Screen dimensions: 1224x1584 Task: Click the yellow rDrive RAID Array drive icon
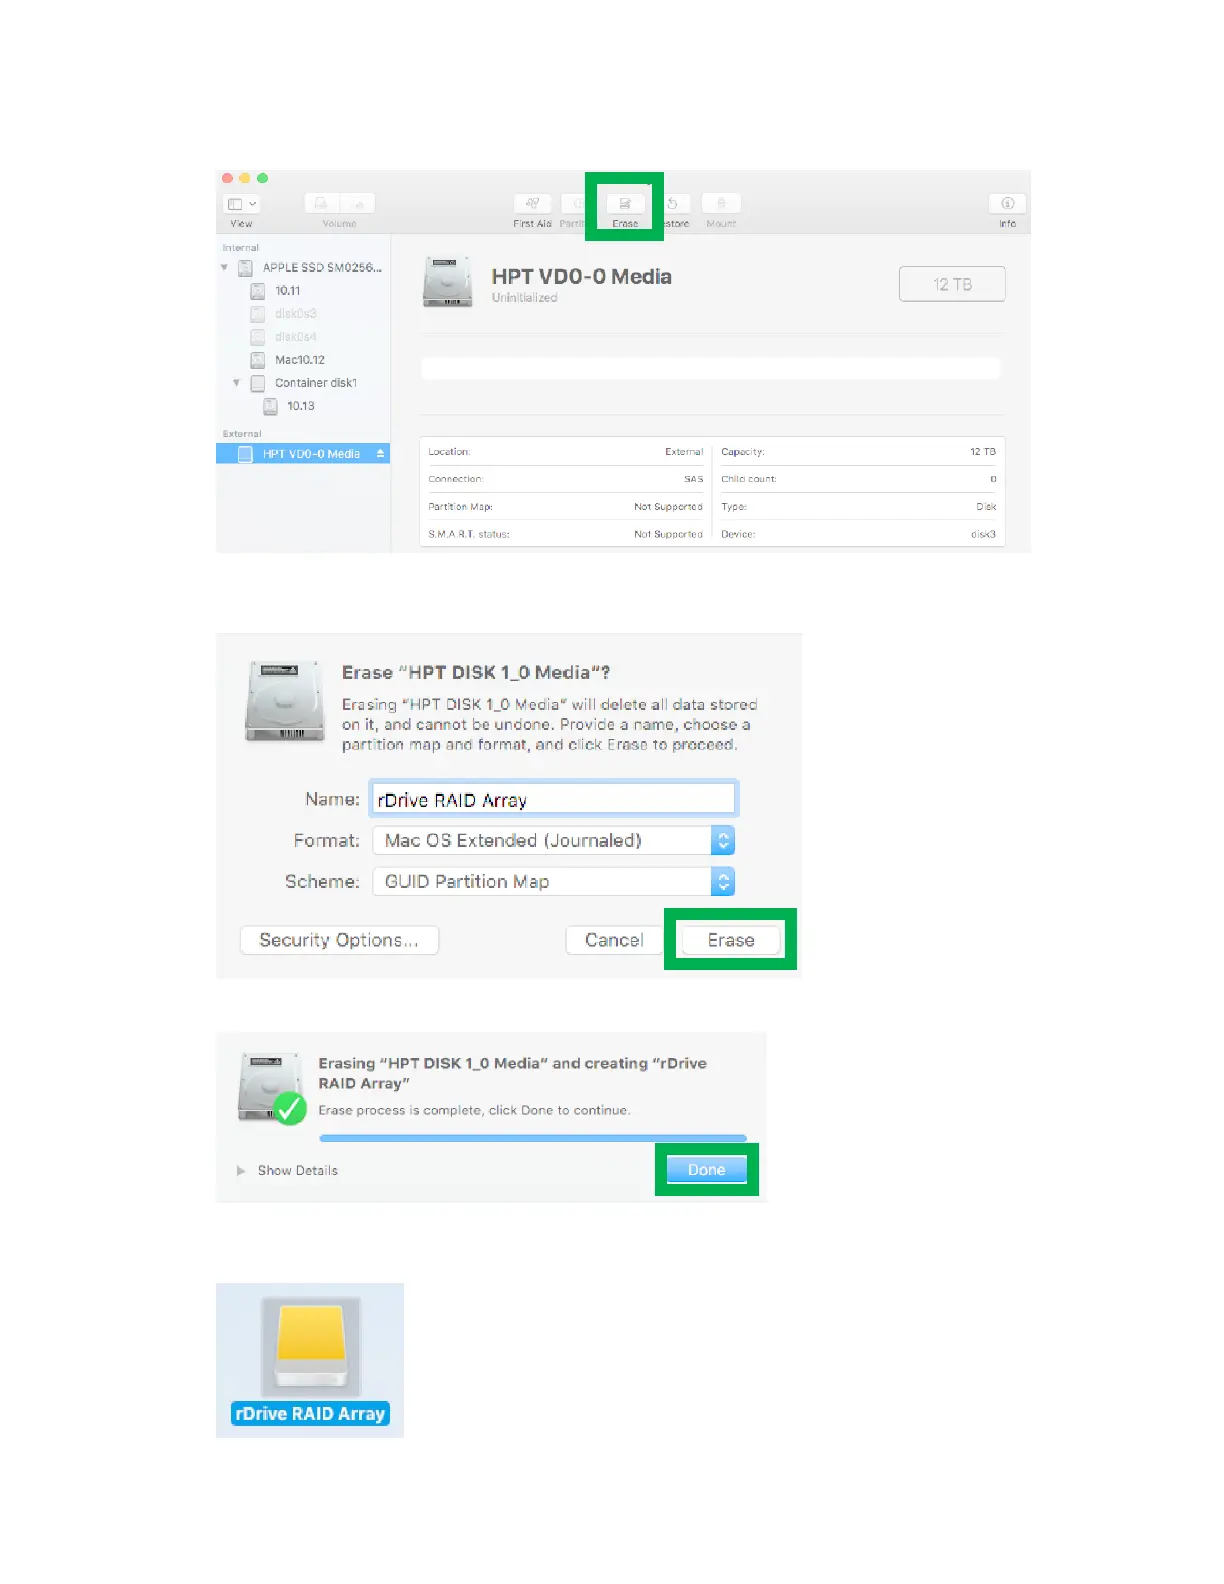pyautogui.click(x=311, y=1346)
